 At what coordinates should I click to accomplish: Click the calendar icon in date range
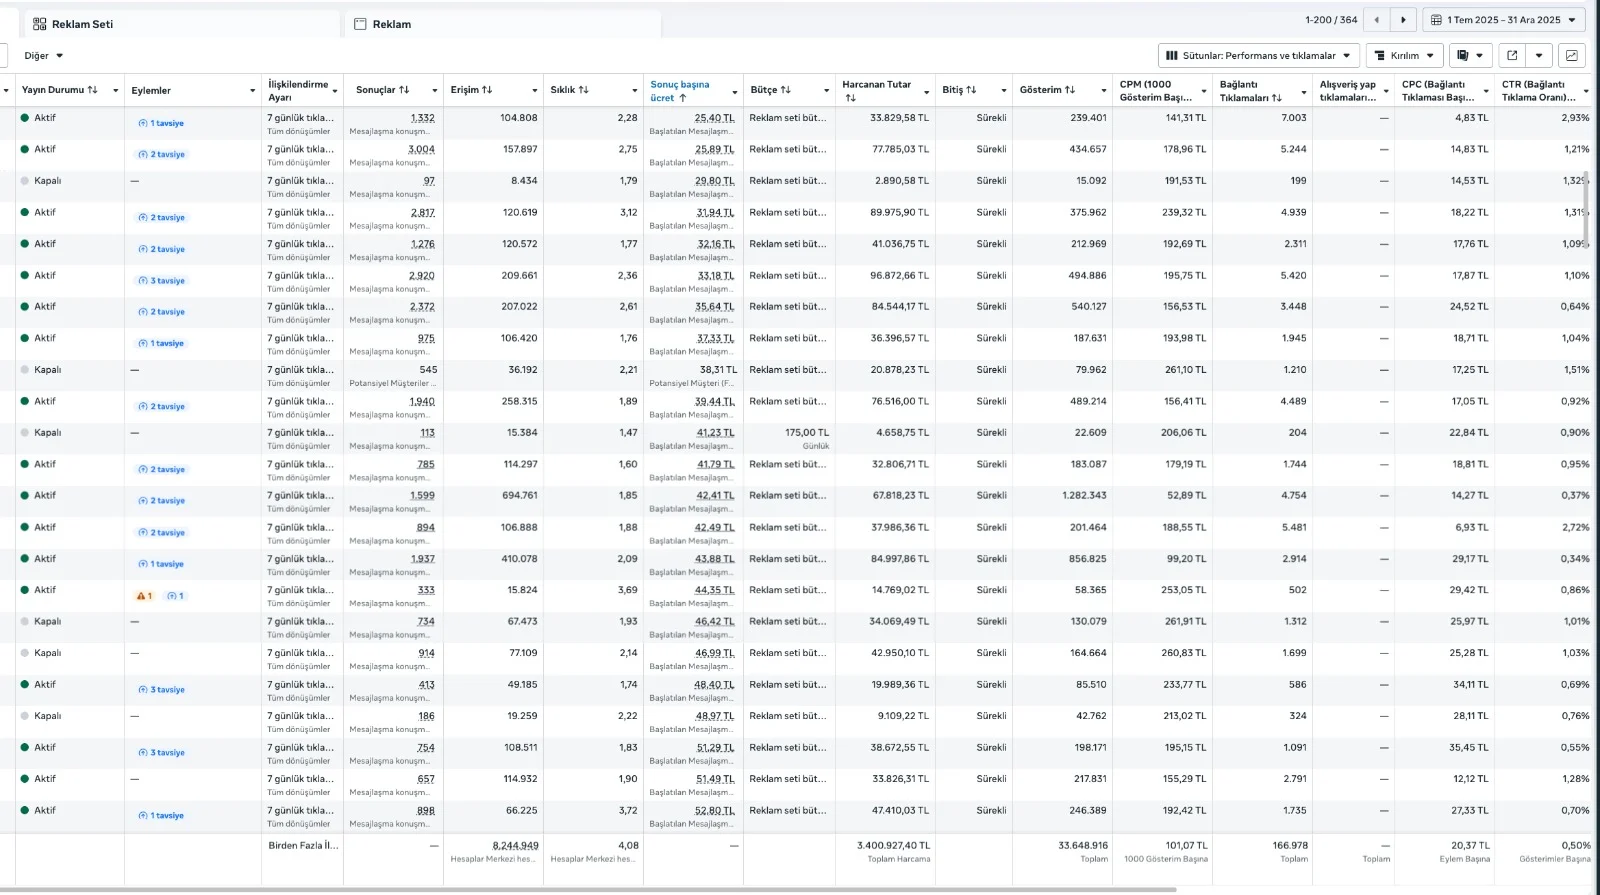pos(1436,20)
